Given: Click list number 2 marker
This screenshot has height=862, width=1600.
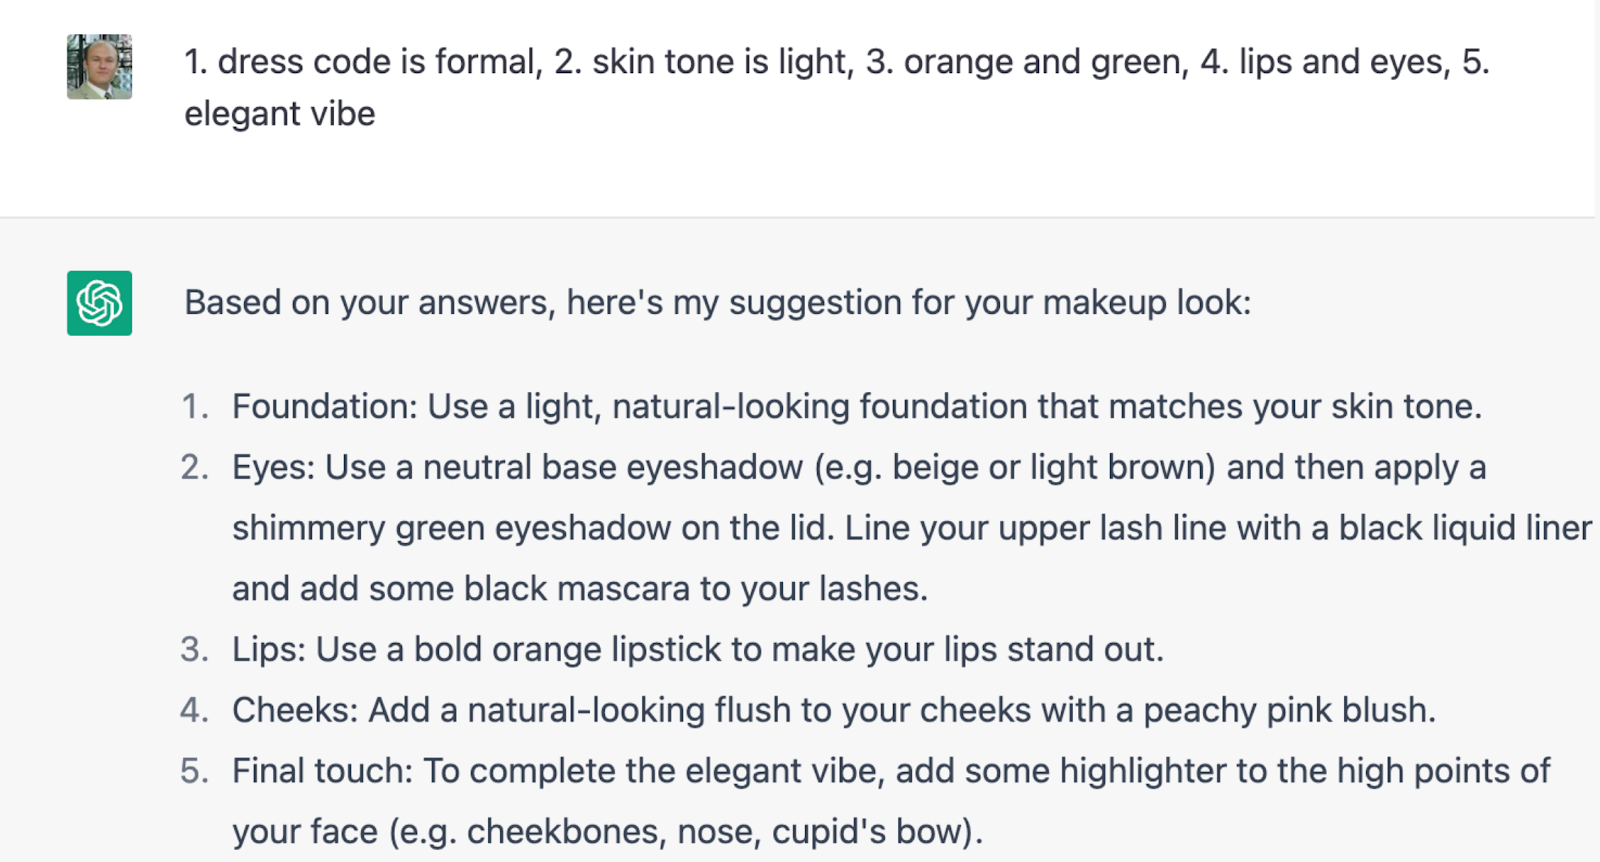Looking at the screenshot, I should point(195,468).
